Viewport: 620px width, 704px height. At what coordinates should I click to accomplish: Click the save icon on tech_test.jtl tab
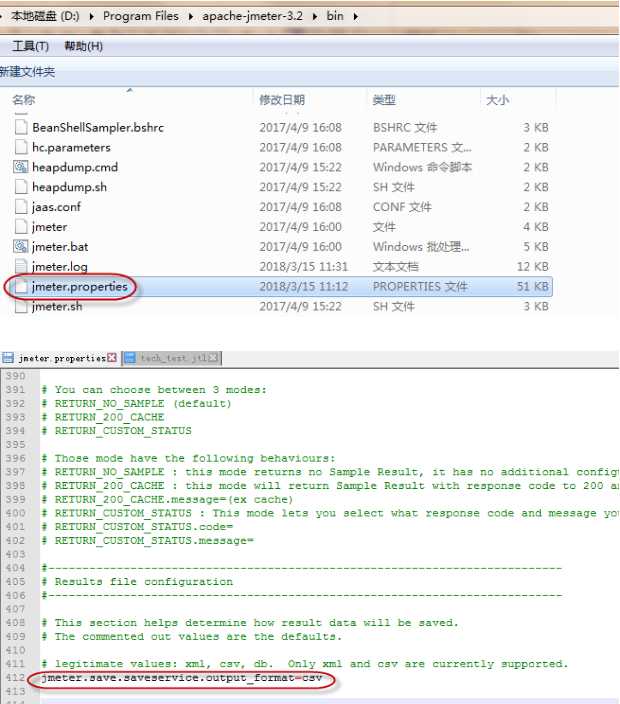pos(130,358)
